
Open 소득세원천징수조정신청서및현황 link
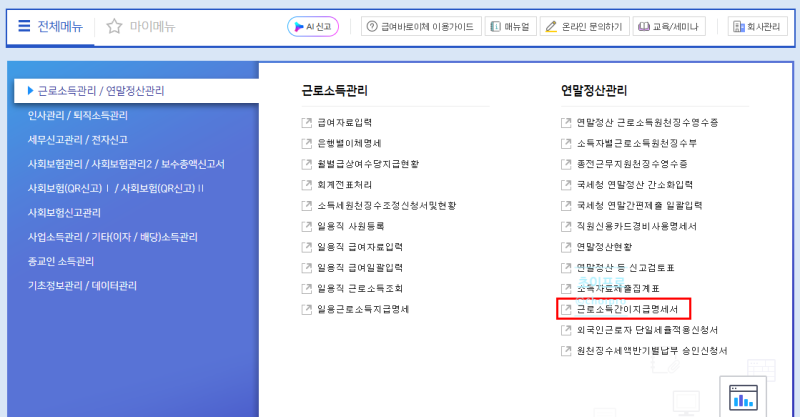pos(387,206)
